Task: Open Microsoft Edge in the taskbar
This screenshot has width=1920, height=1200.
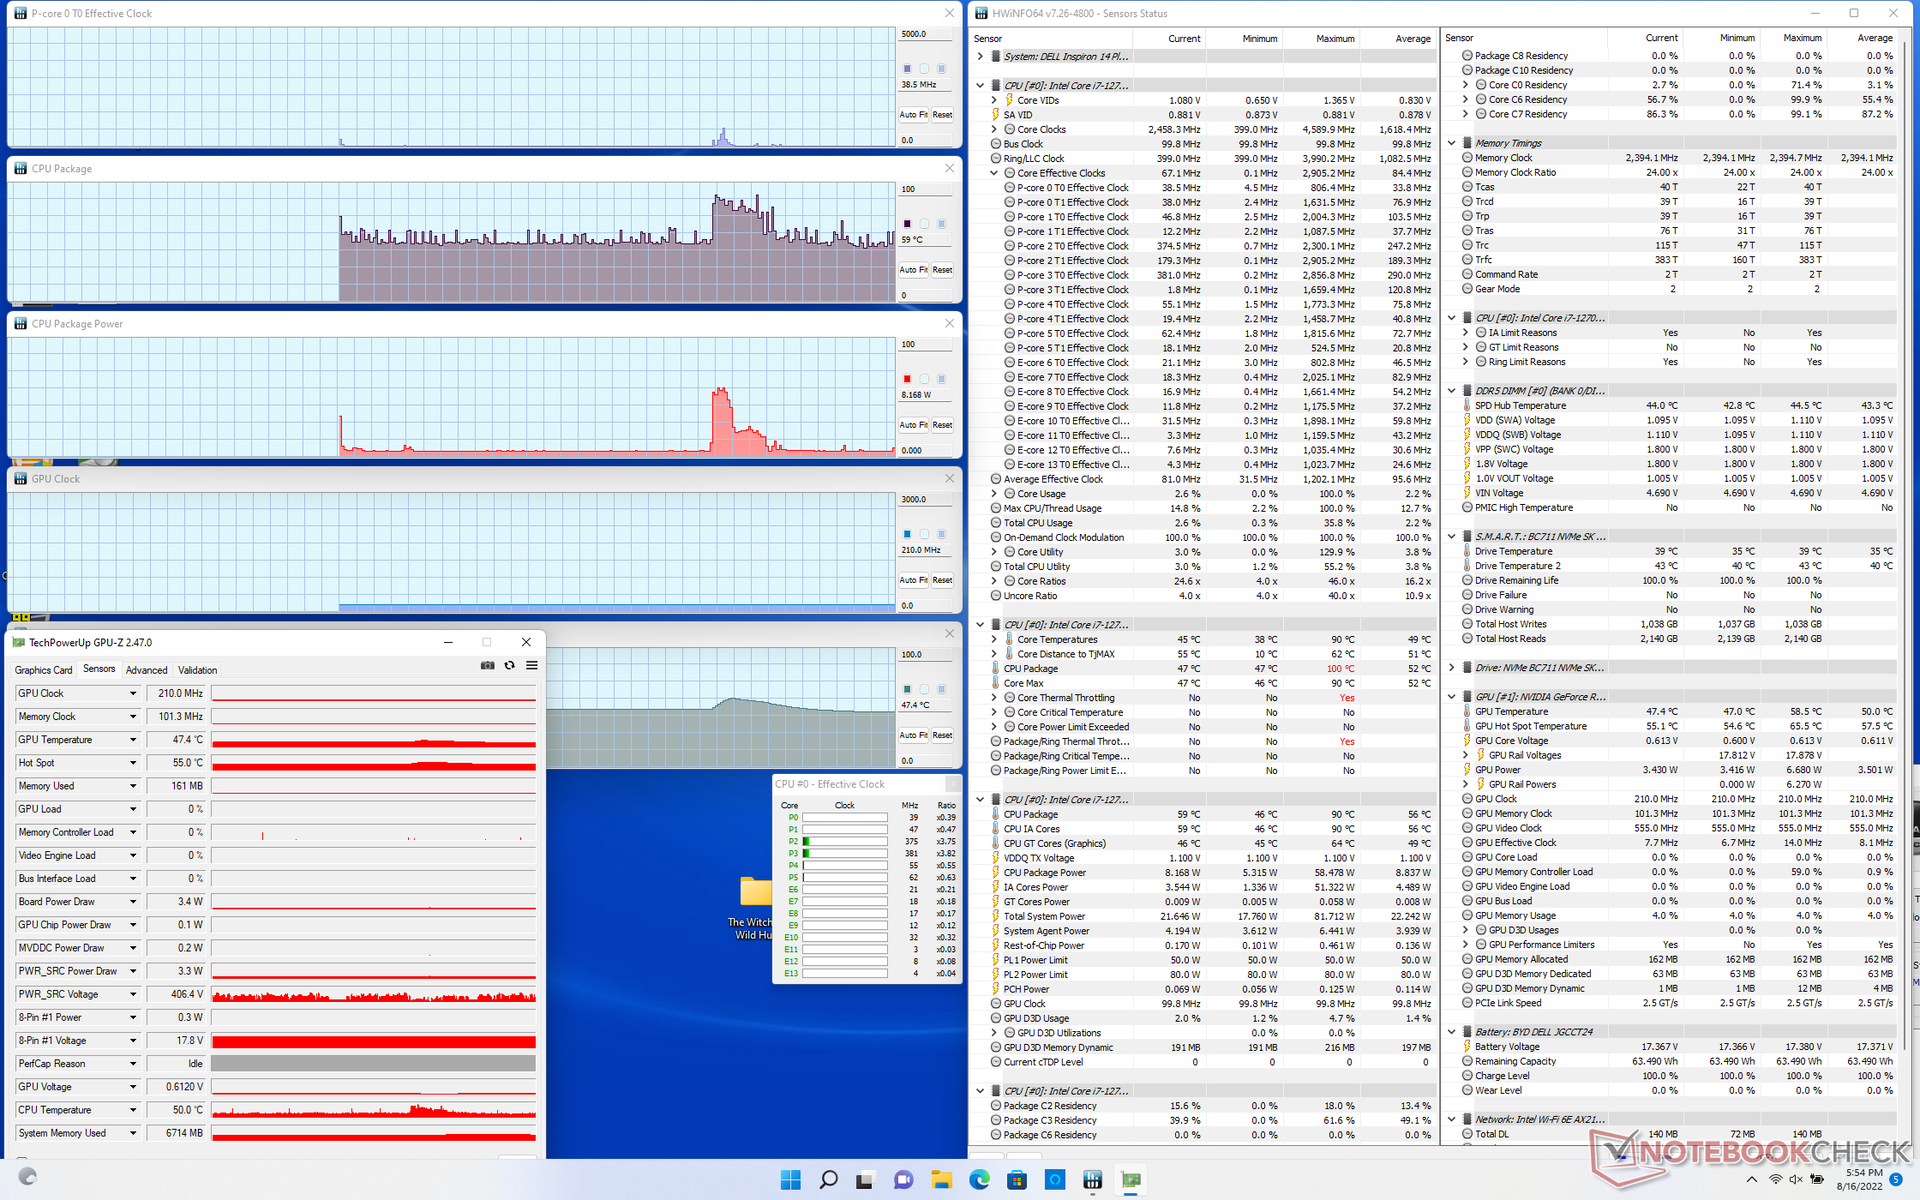Action: tap(979, 1180)
